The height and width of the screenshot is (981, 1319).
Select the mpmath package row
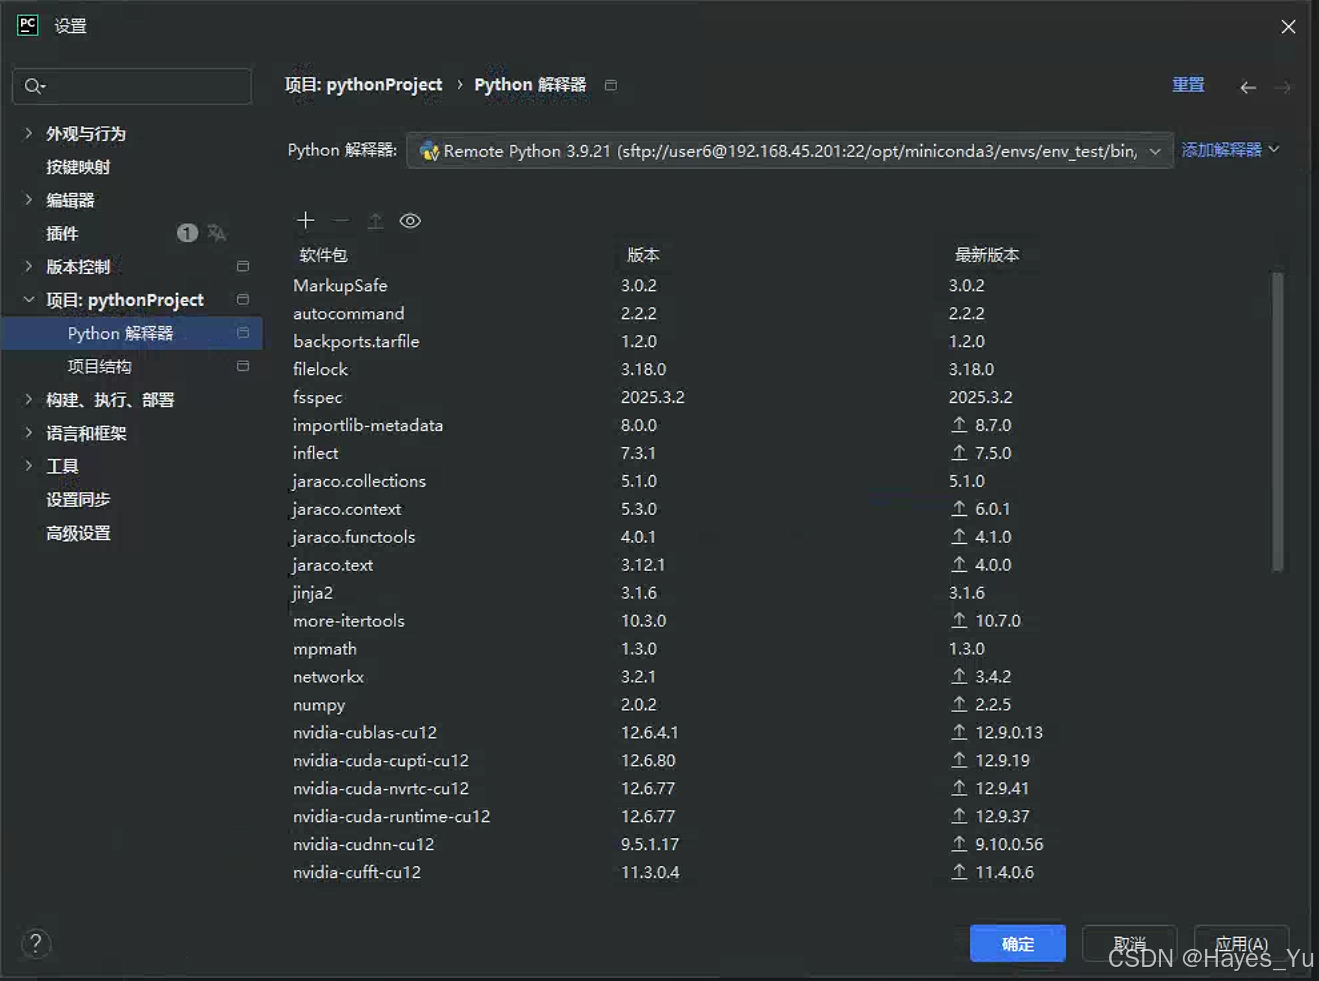780,649
